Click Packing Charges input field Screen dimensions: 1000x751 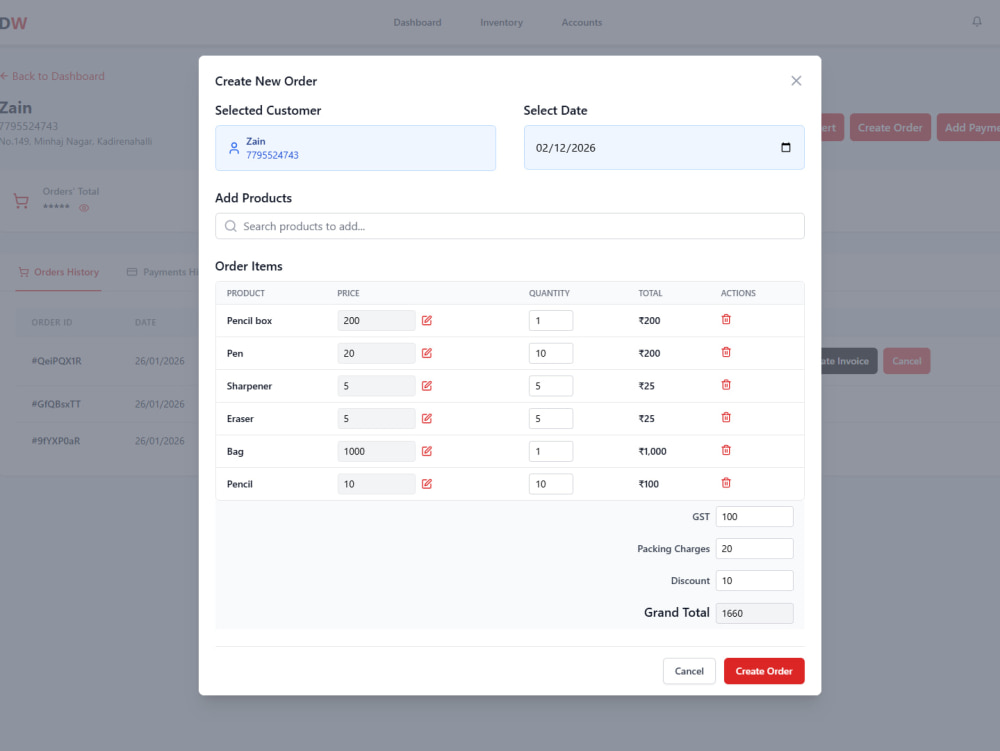click(x=754, y=548)
